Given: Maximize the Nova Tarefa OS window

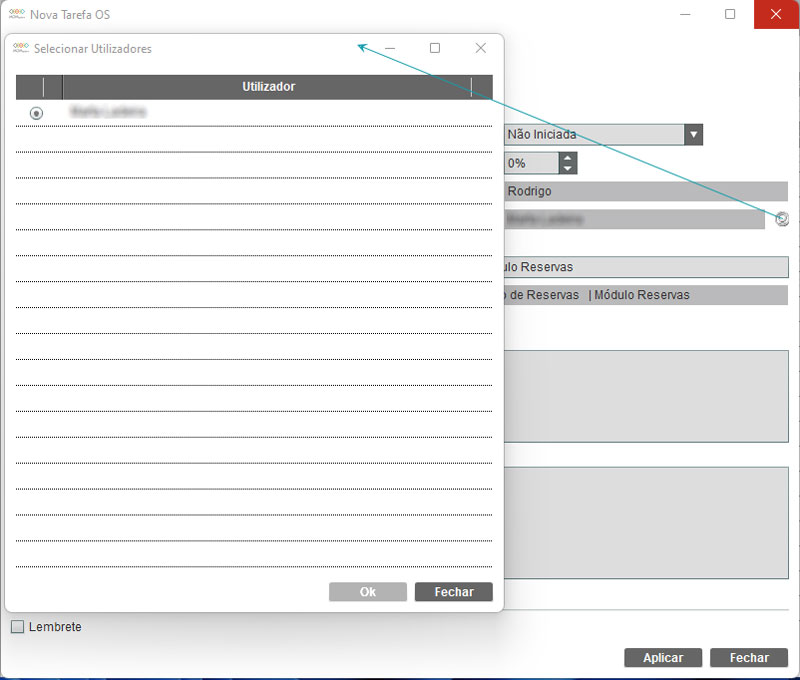Looking at the screenshot, I should click(730, 14).
